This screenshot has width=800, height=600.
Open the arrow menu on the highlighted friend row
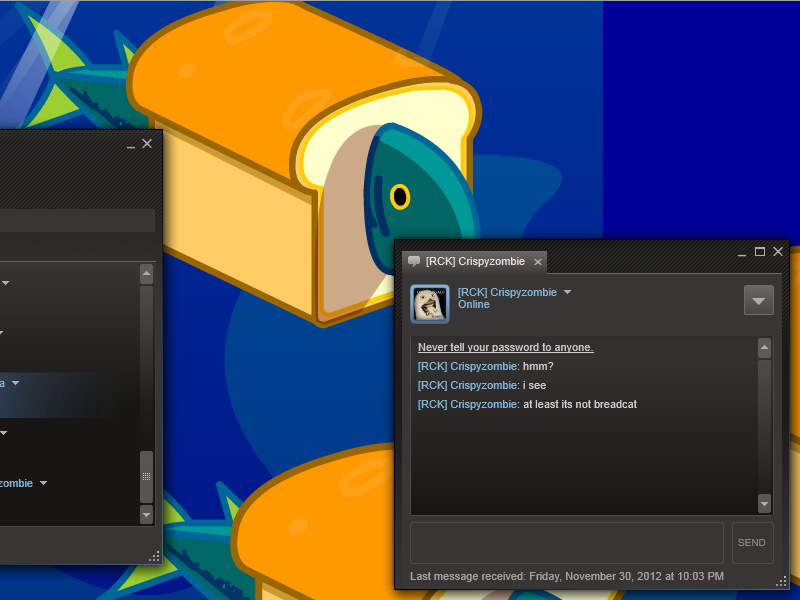coord(16,383)
